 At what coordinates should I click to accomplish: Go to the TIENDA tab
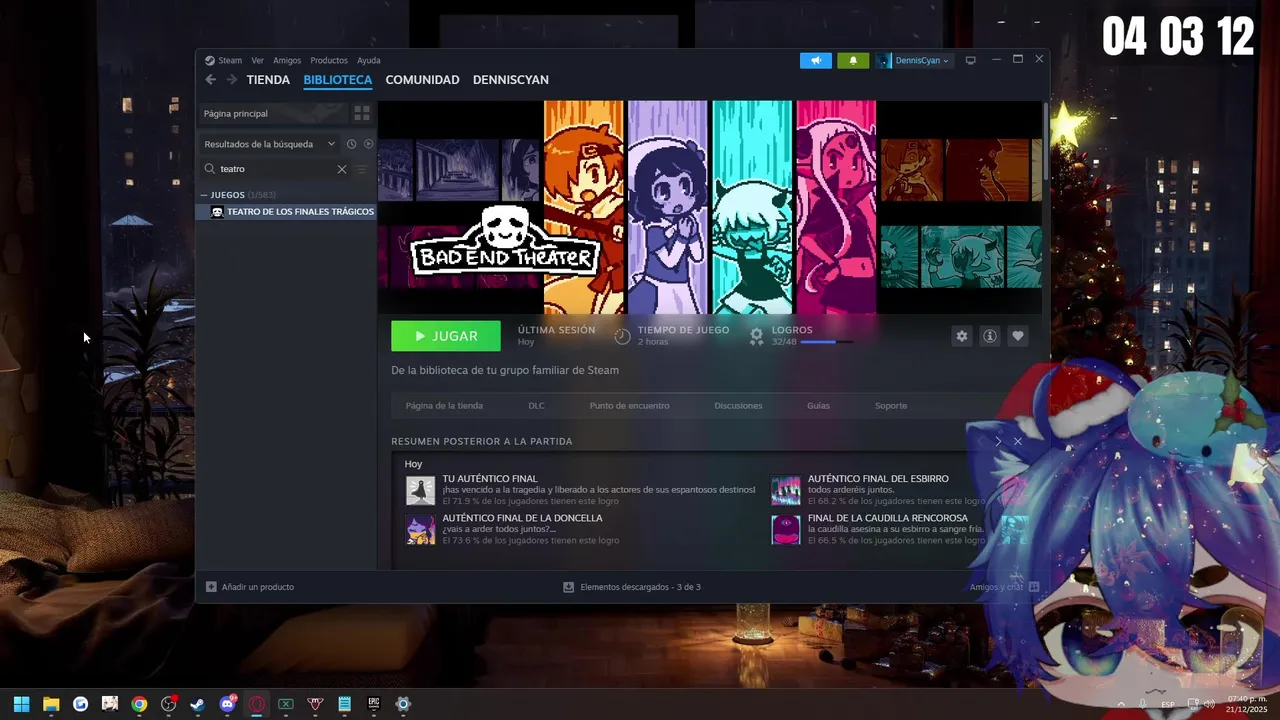click(x=268, y=80)
